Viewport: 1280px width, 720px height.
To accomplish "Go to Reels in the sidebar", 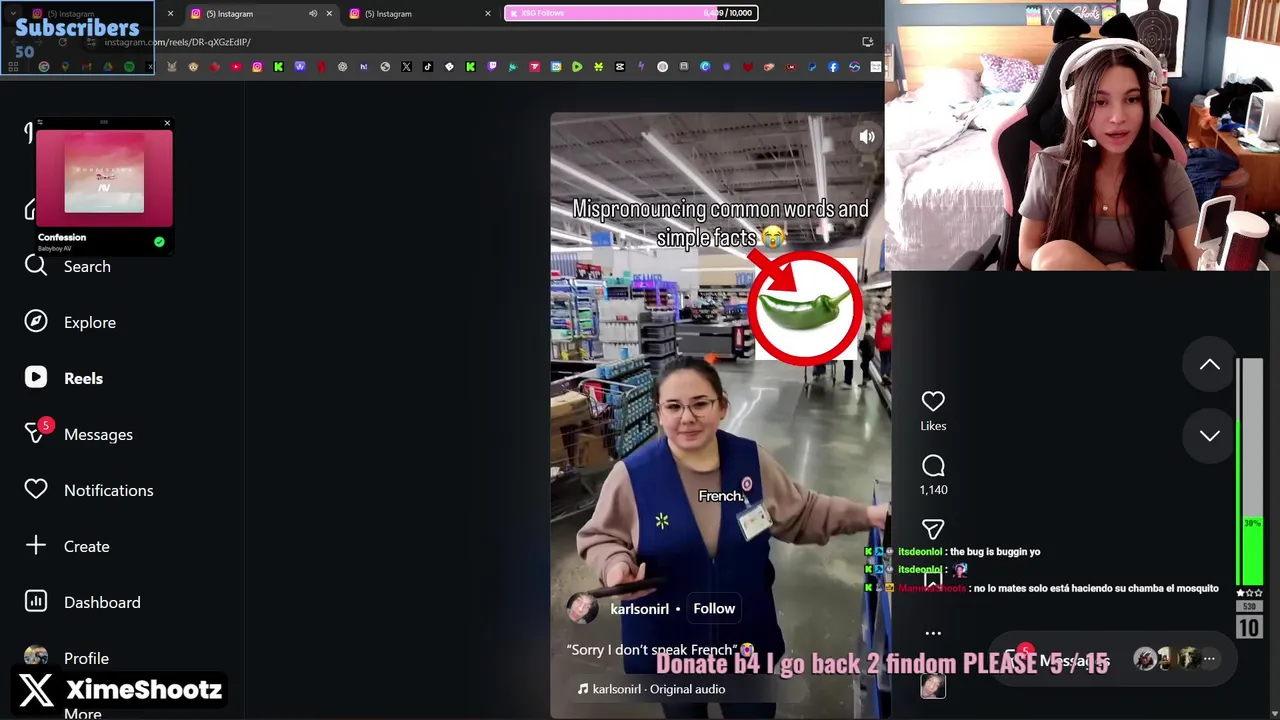I will pyautogui.click(x=64, y=378).
